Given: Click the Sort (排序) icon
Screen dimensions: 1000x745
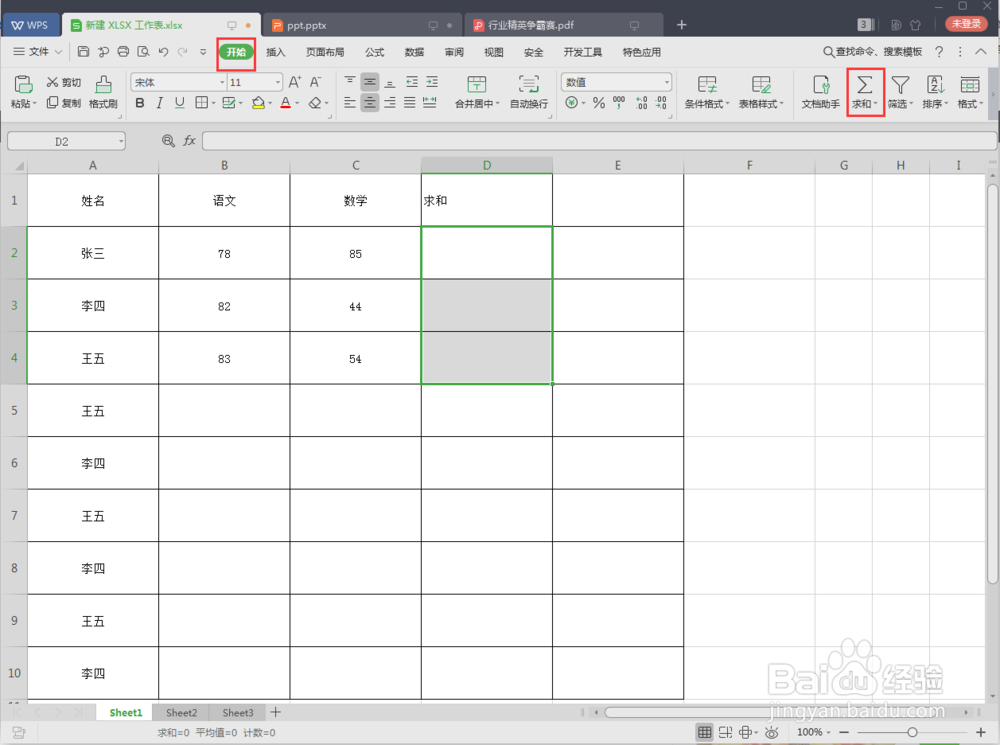Looking at the screenshot, I should click(936, 85).
